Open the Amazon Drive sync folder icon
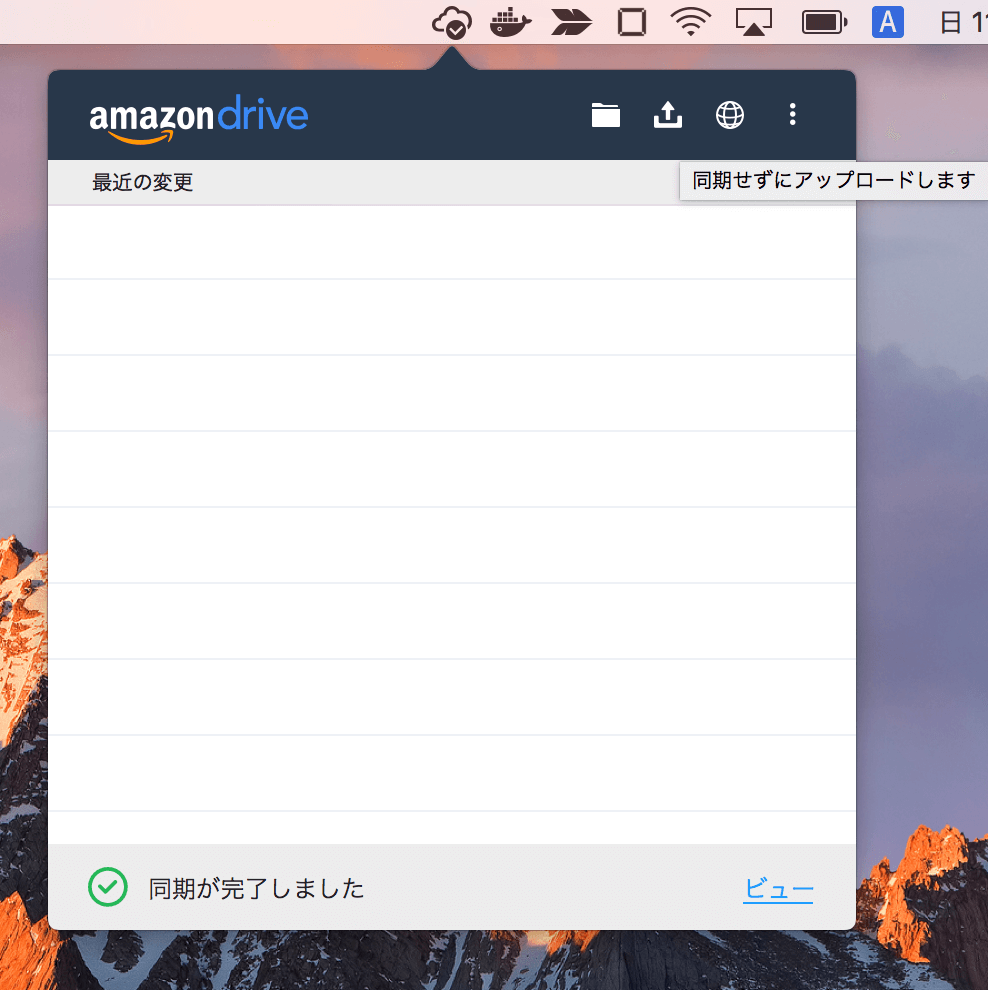The height and width of the screenshot is (990, 988). tap(605, 115)
